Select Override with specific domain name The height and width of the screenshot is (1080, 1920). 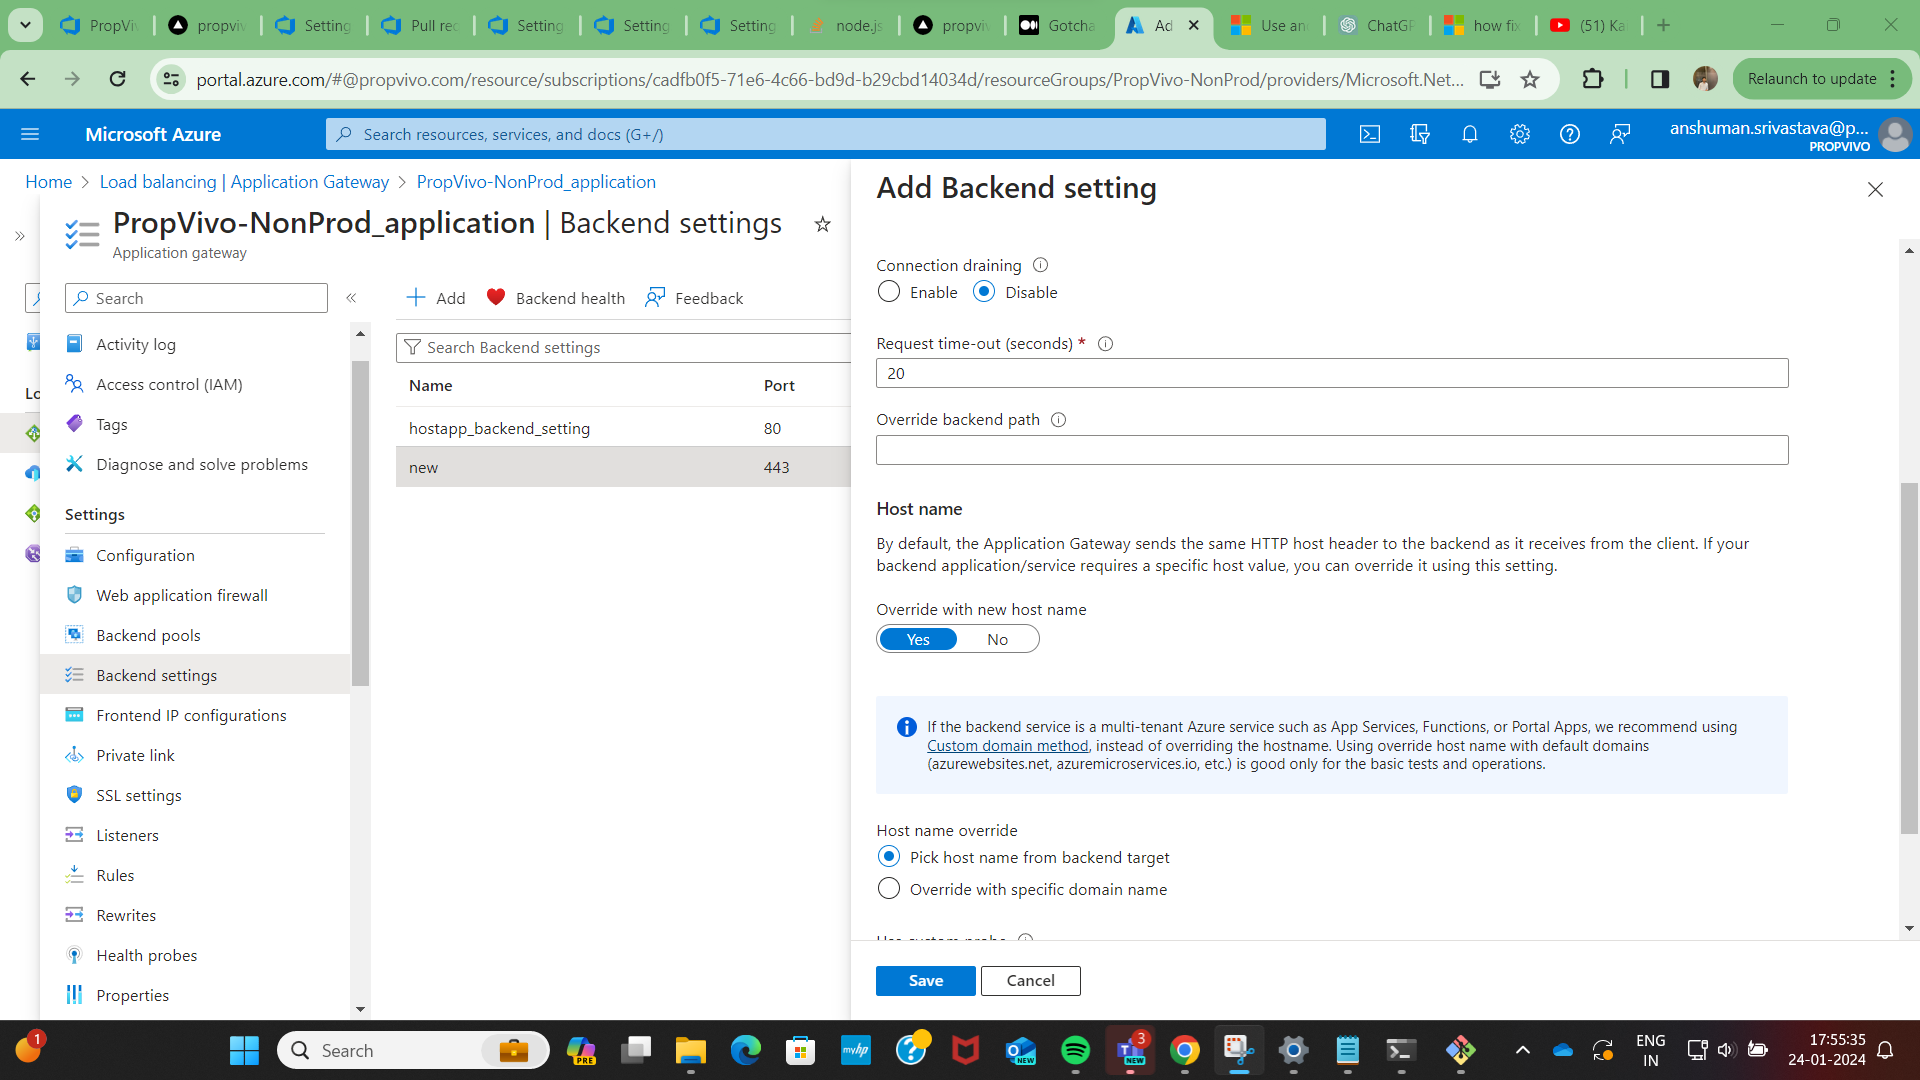(888, 889)
